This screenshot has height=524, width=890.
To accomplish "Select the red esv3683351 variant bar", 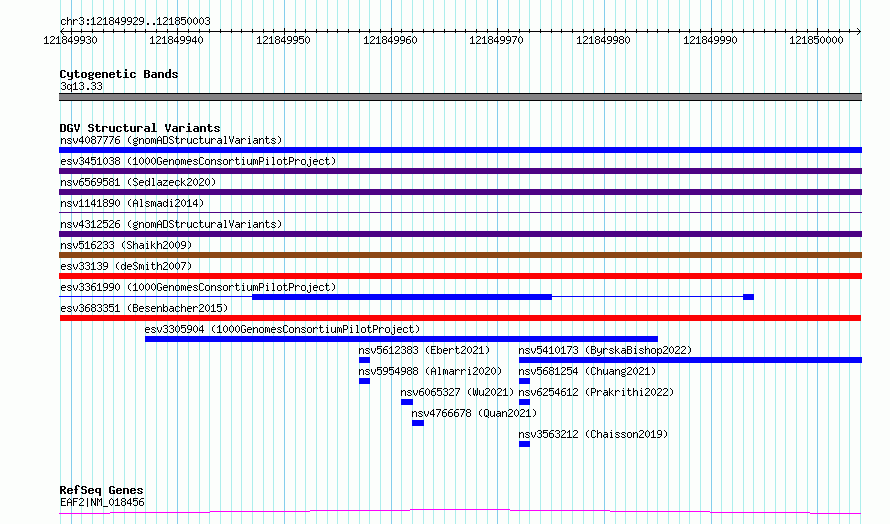I will (x=460, y=318).
